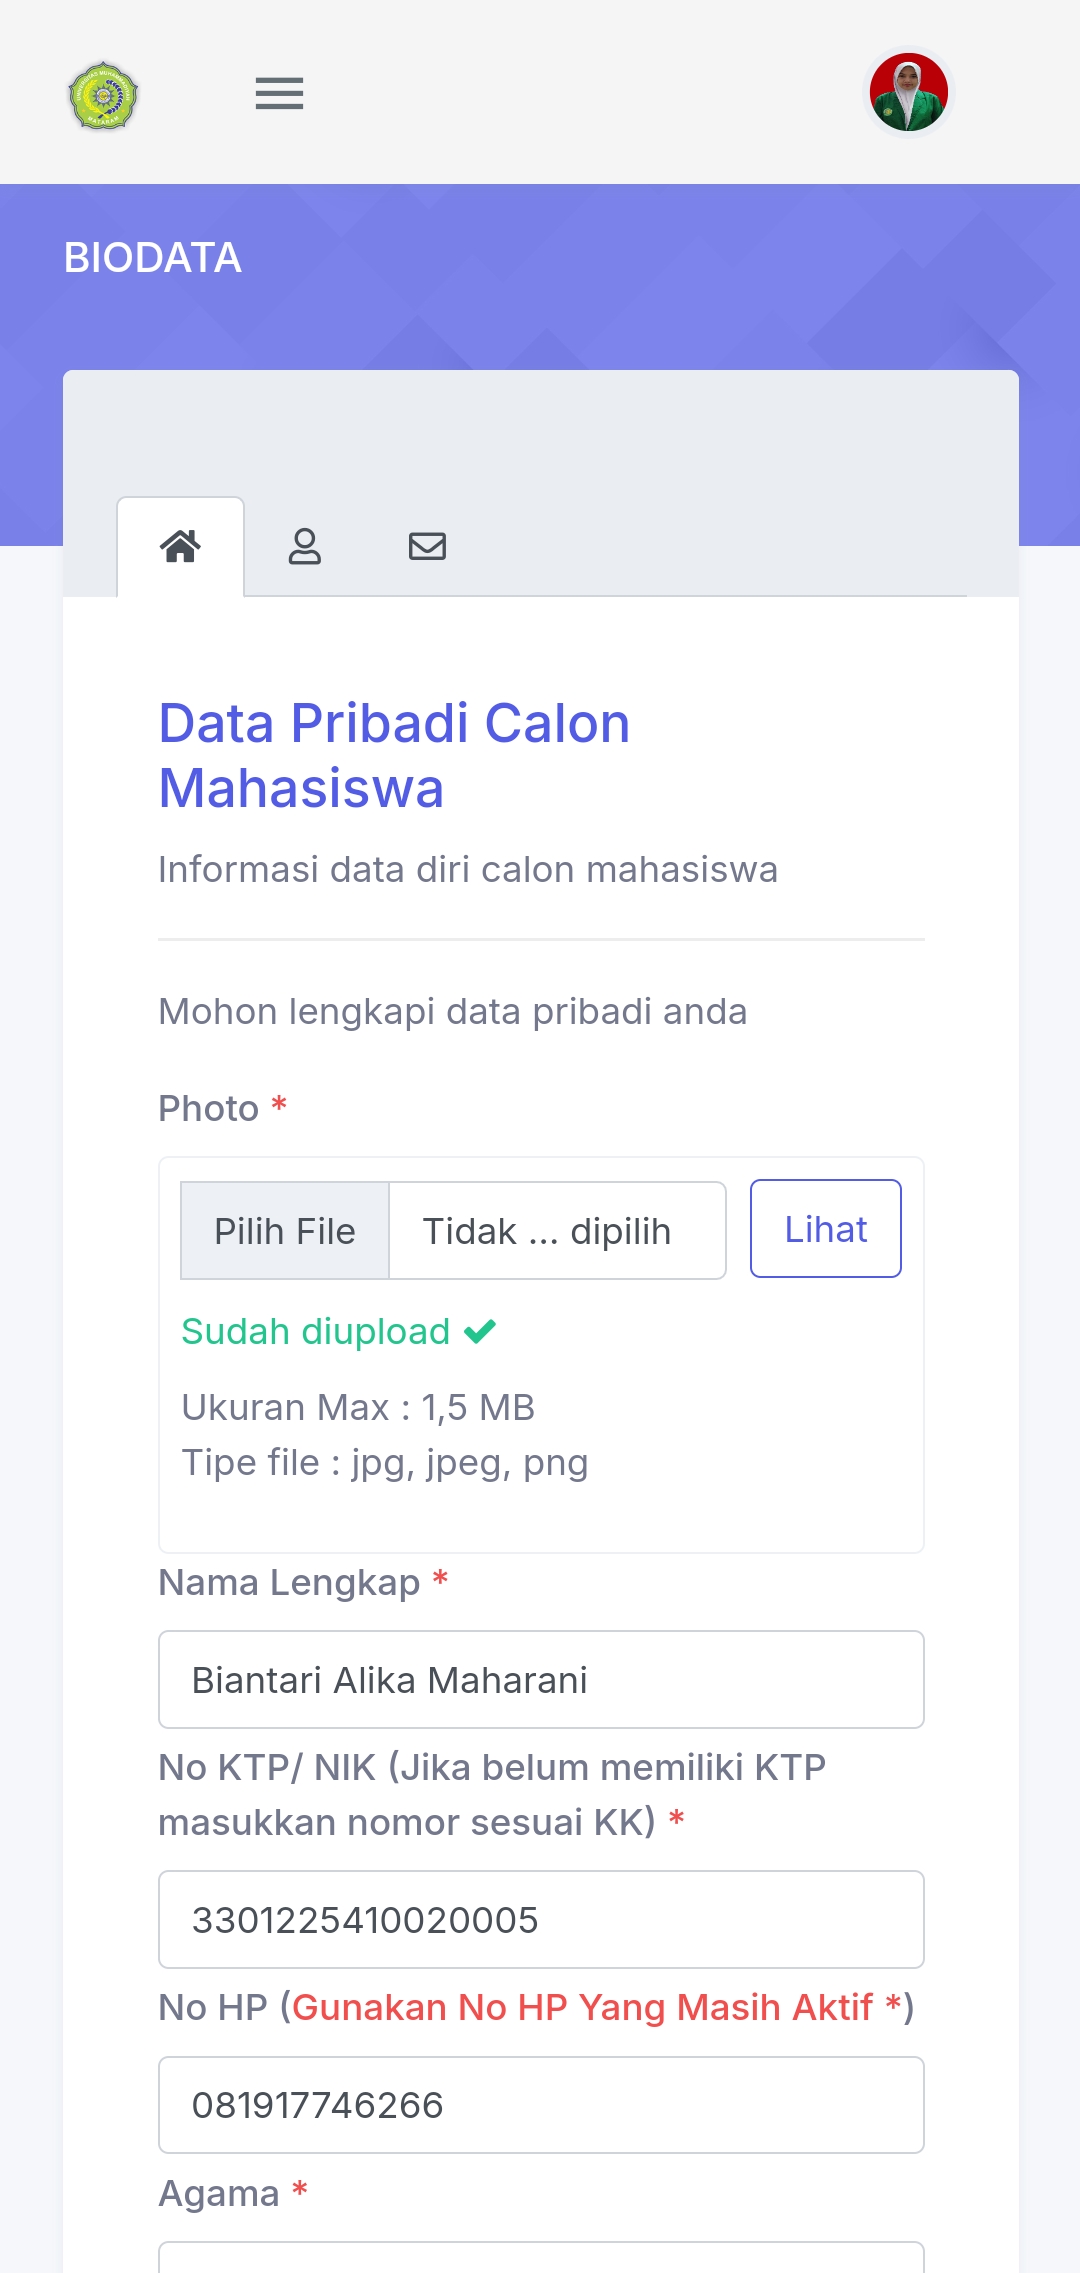Click the Photo field label
The width and height of the screenshot is (1080, 2273).
click(209, 1109)
